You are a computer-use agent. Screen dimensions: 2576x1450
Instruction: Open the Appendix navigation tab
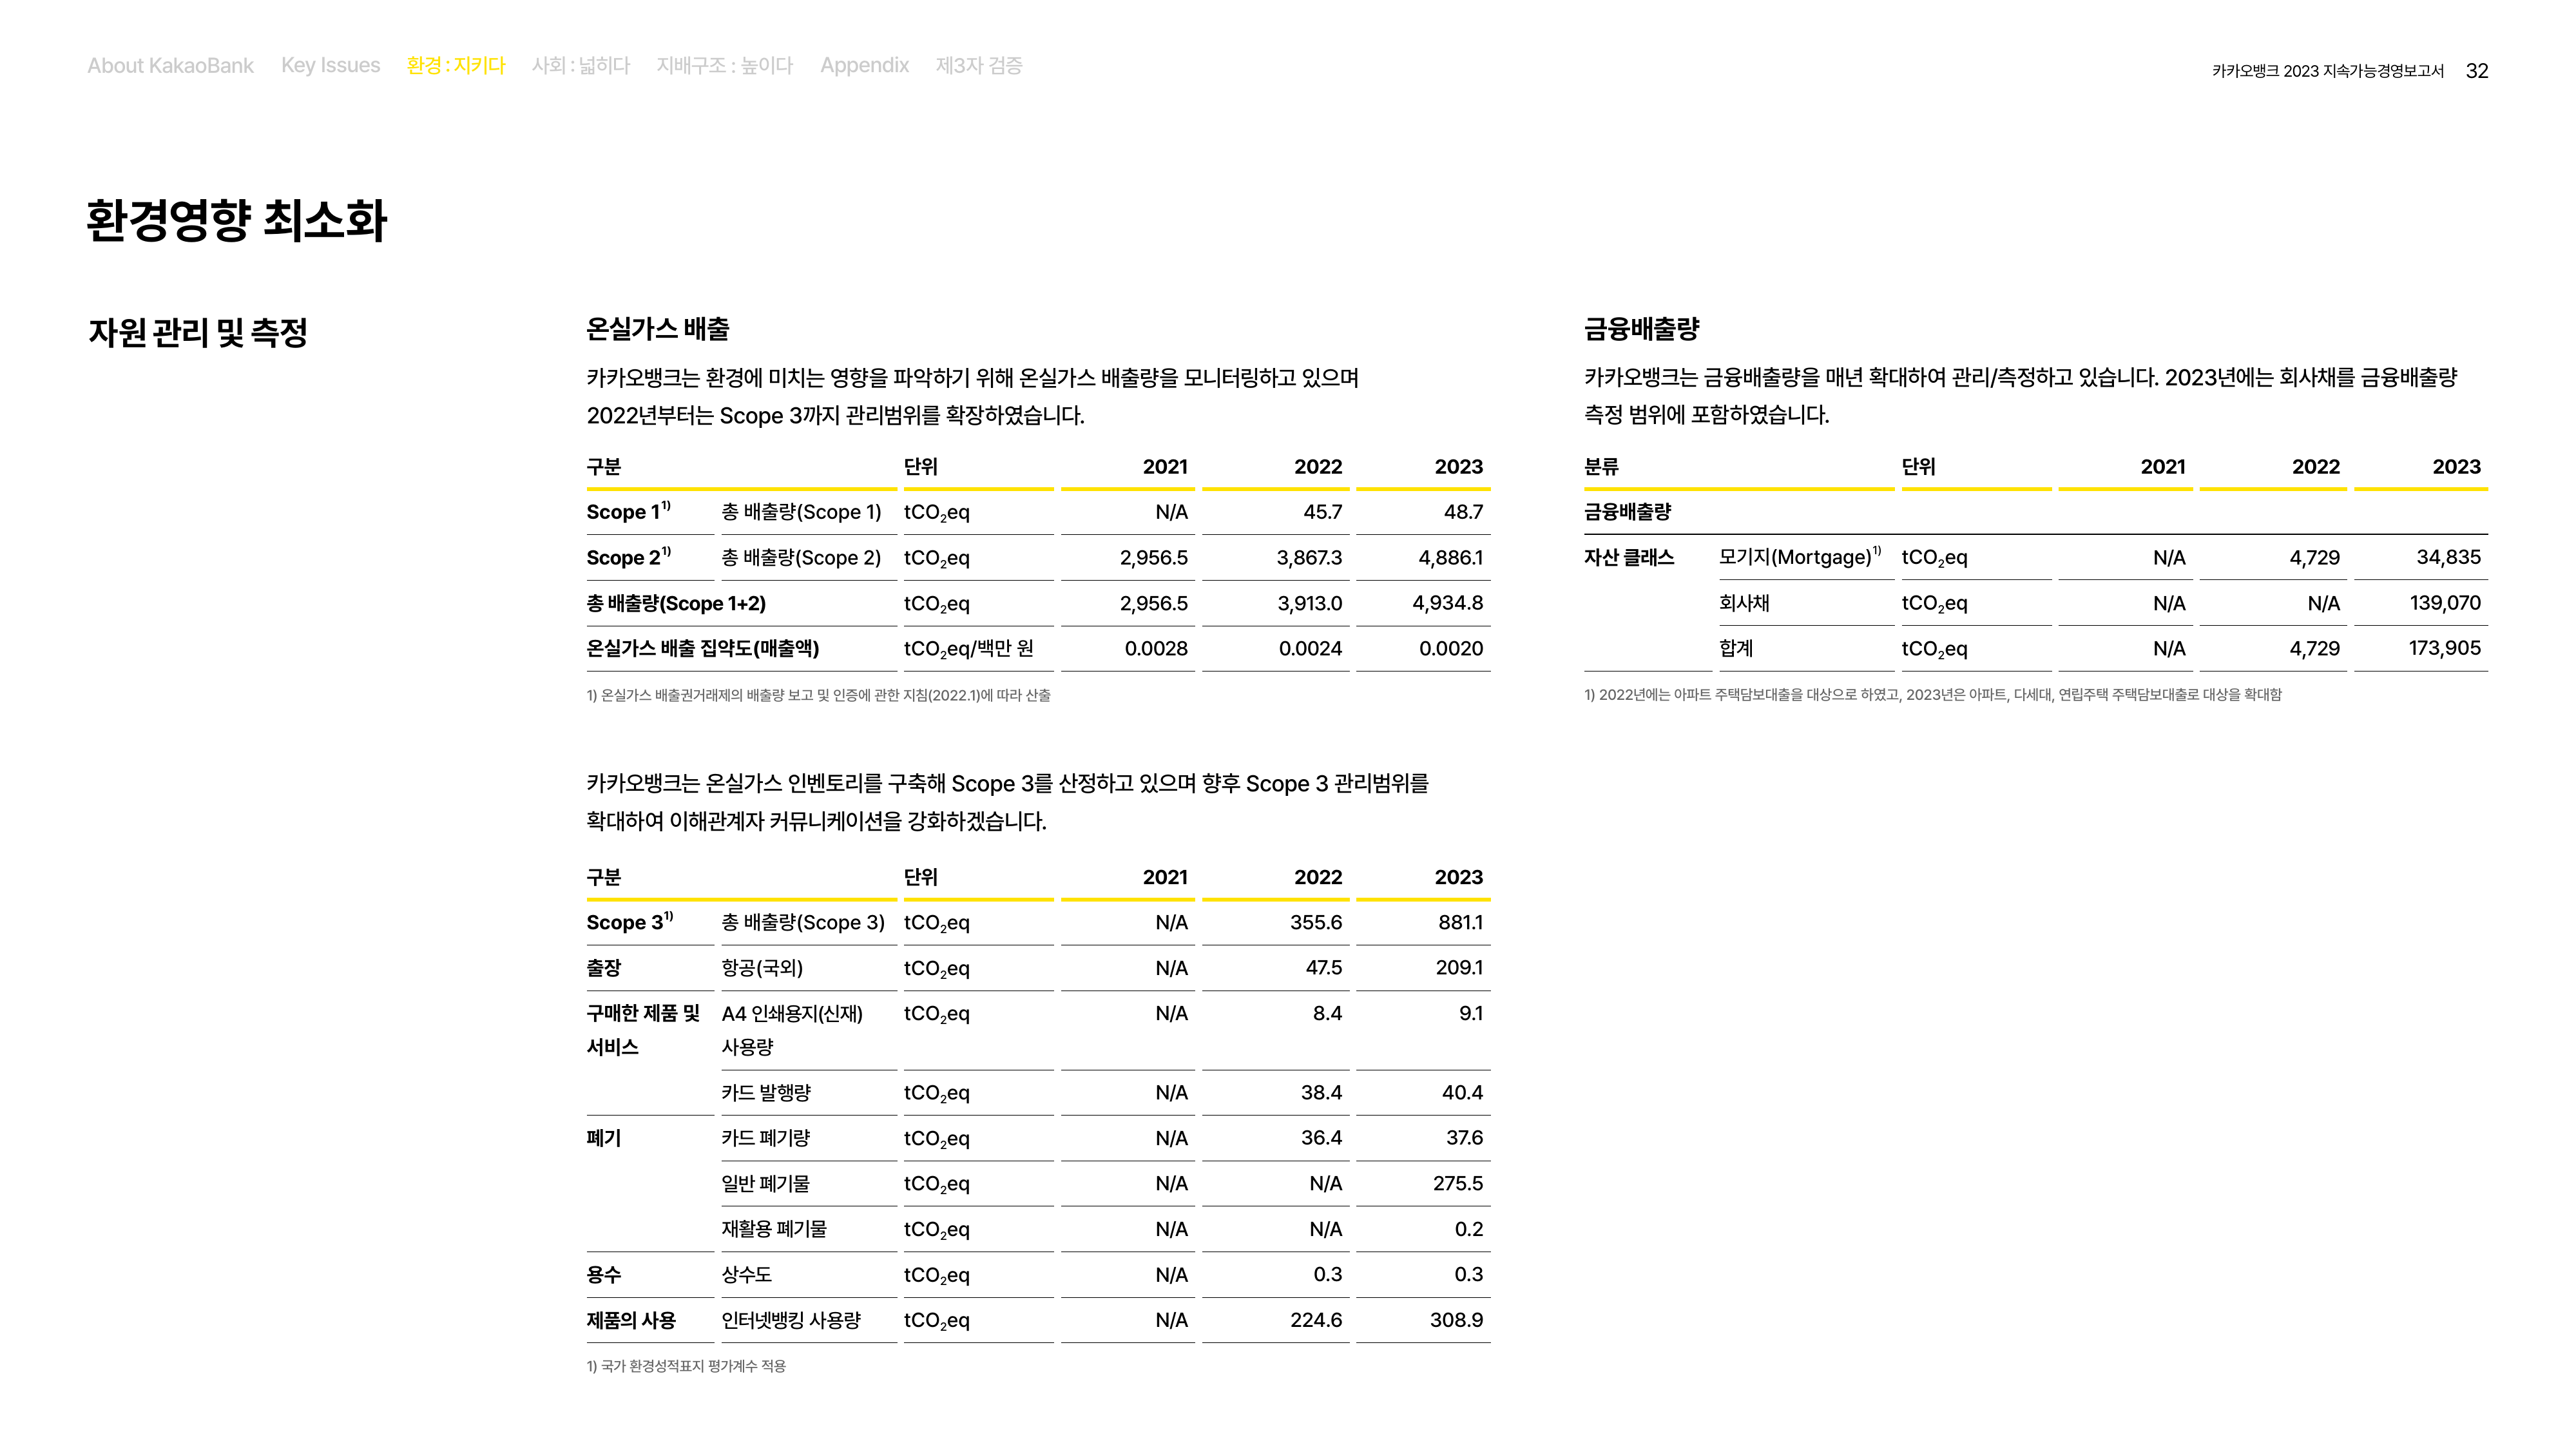tap(864, 66)
